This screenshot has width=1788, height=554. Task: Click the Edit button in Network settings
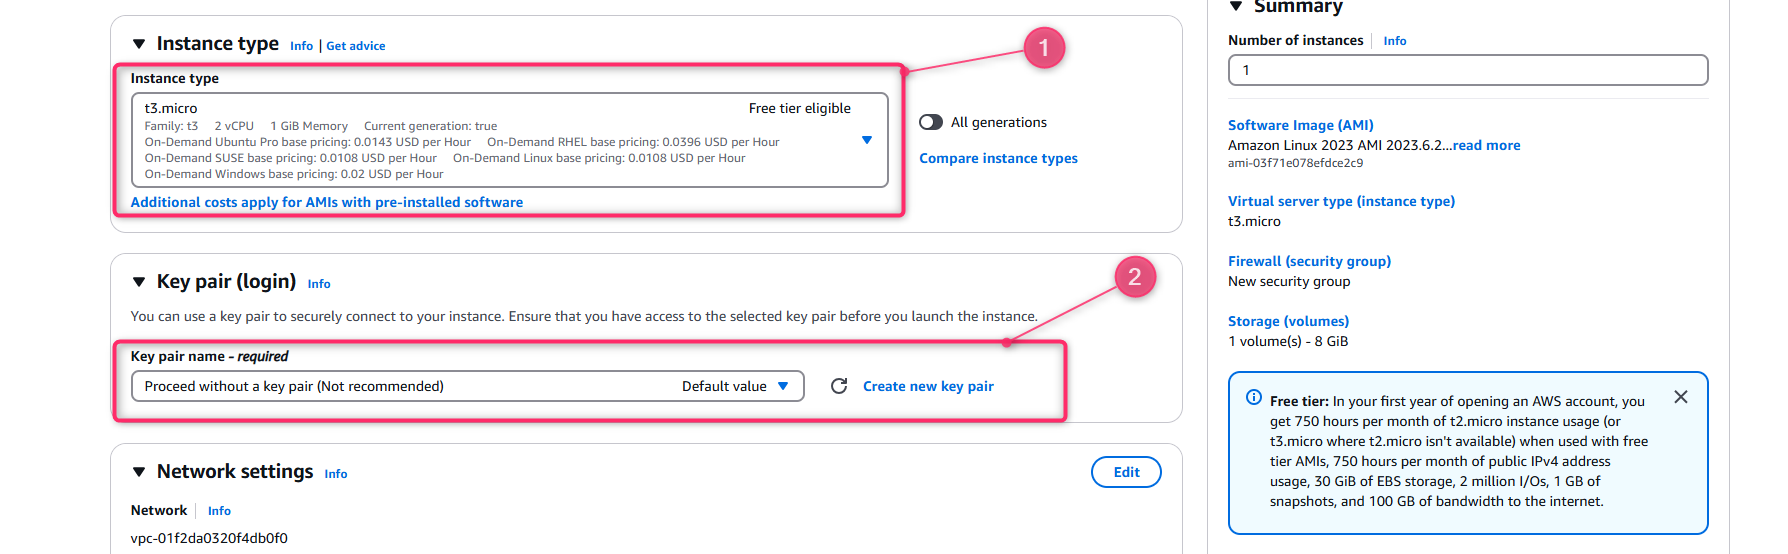pyautogui.click(x=1126, y=472)
